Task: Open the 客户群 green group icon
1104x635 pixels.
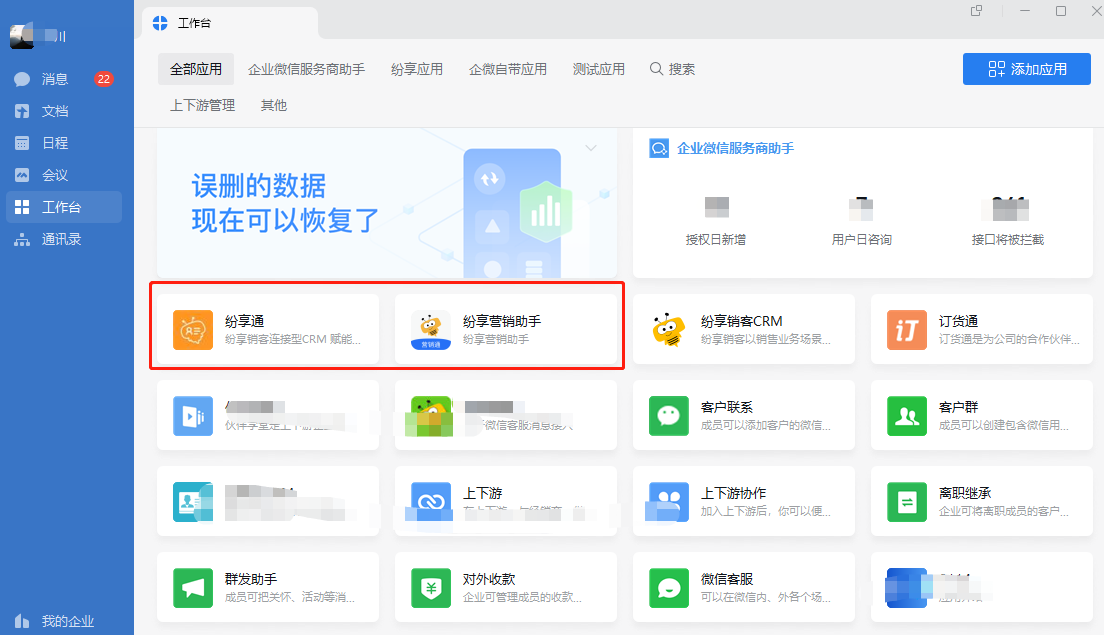Action: [907, 415]
